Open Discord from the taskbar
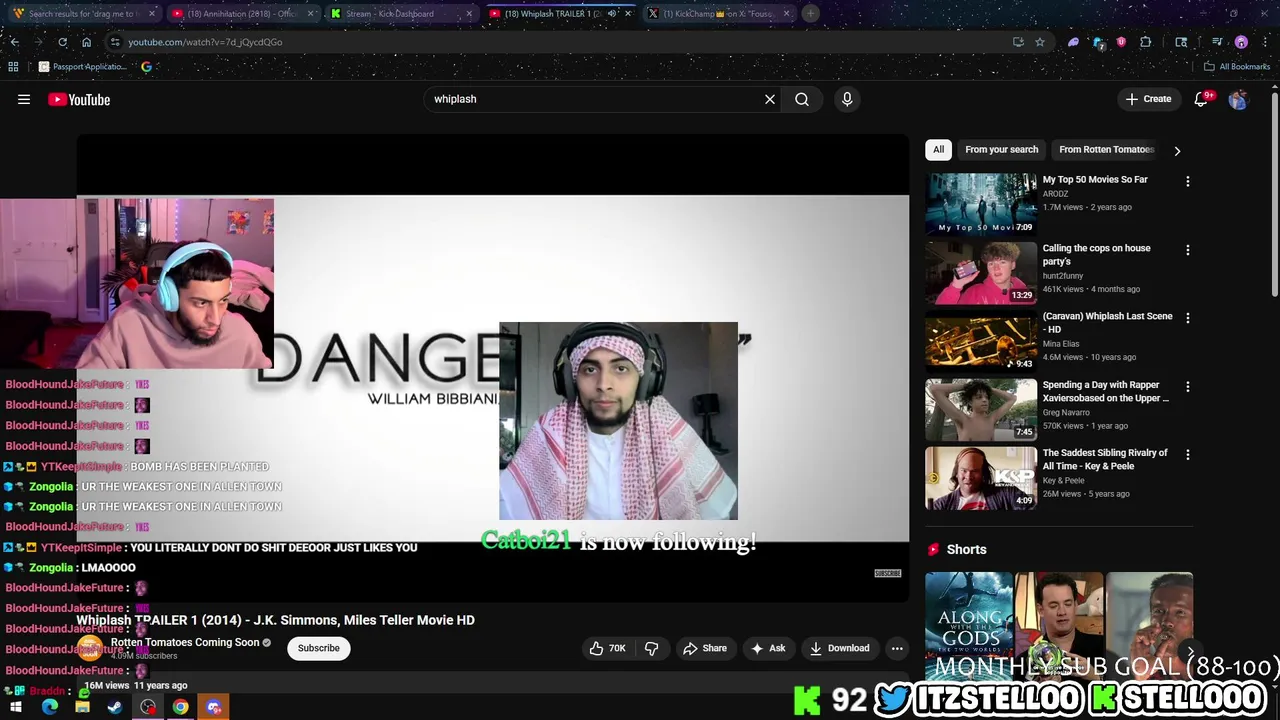 (213, 707)
